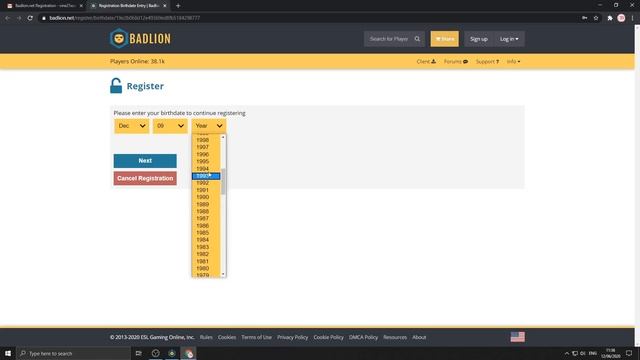Screen dimensions: 640x360
Task: Click the Badlion logo
Action: (140, 39)
